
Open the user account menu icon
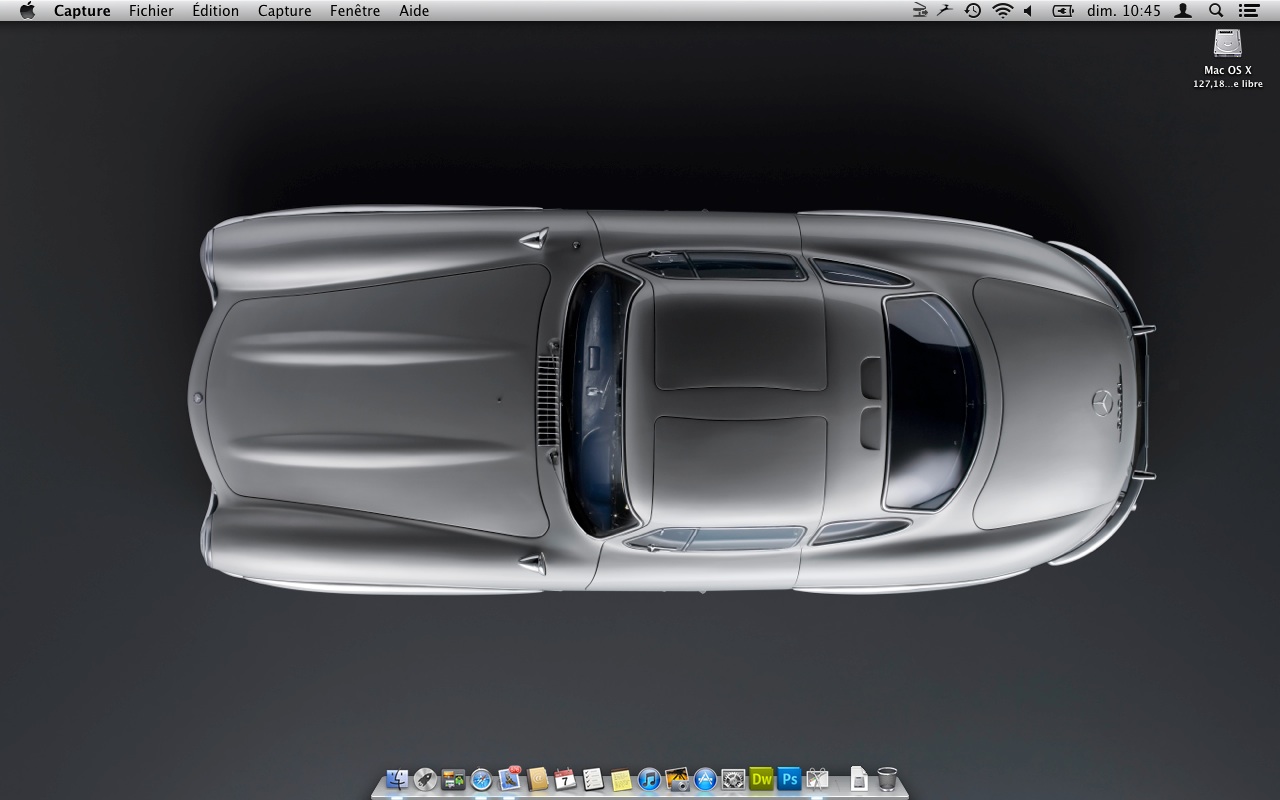[x=1183, y=11]
